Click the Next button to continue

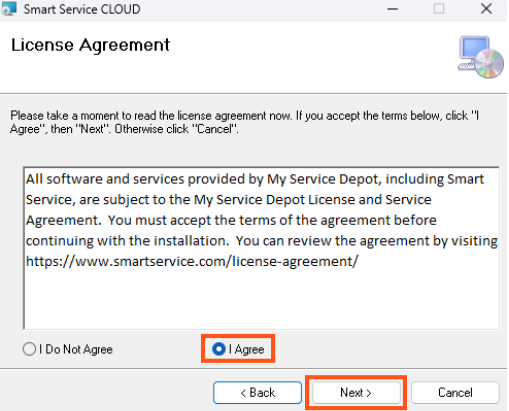click(356, 393)
